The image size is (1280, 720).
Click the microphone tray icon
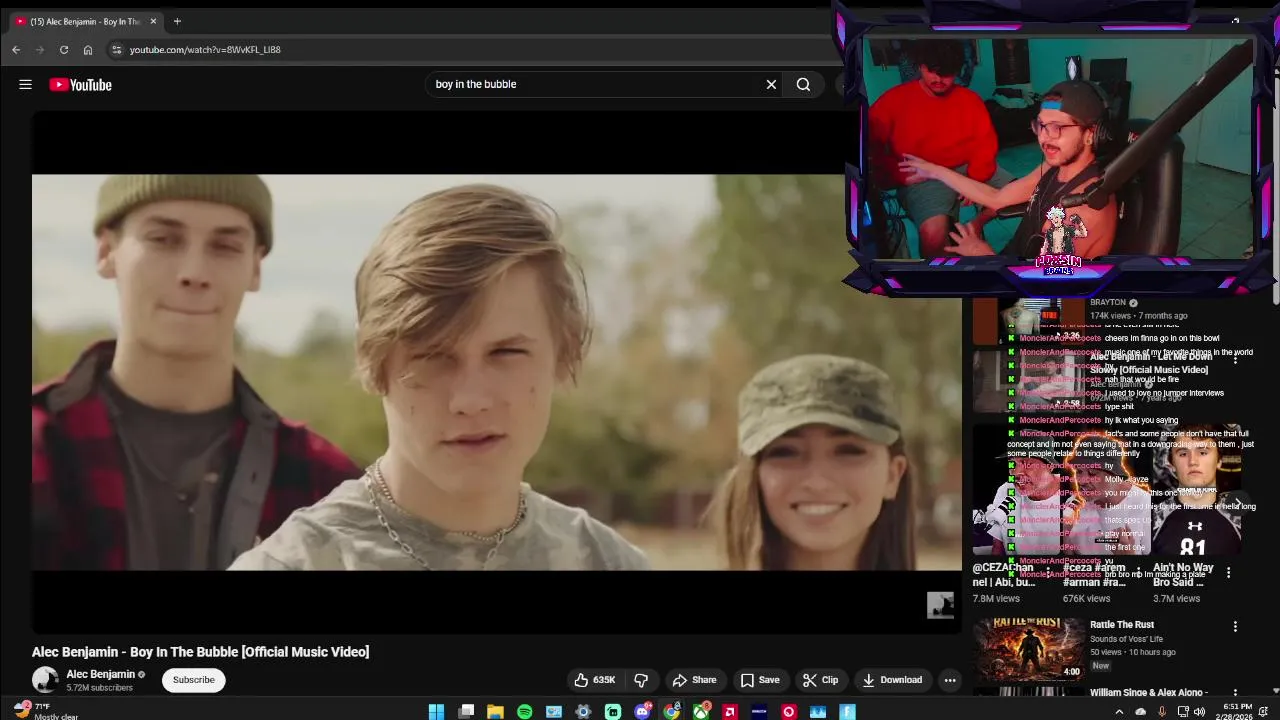(x=1161, y=711)
